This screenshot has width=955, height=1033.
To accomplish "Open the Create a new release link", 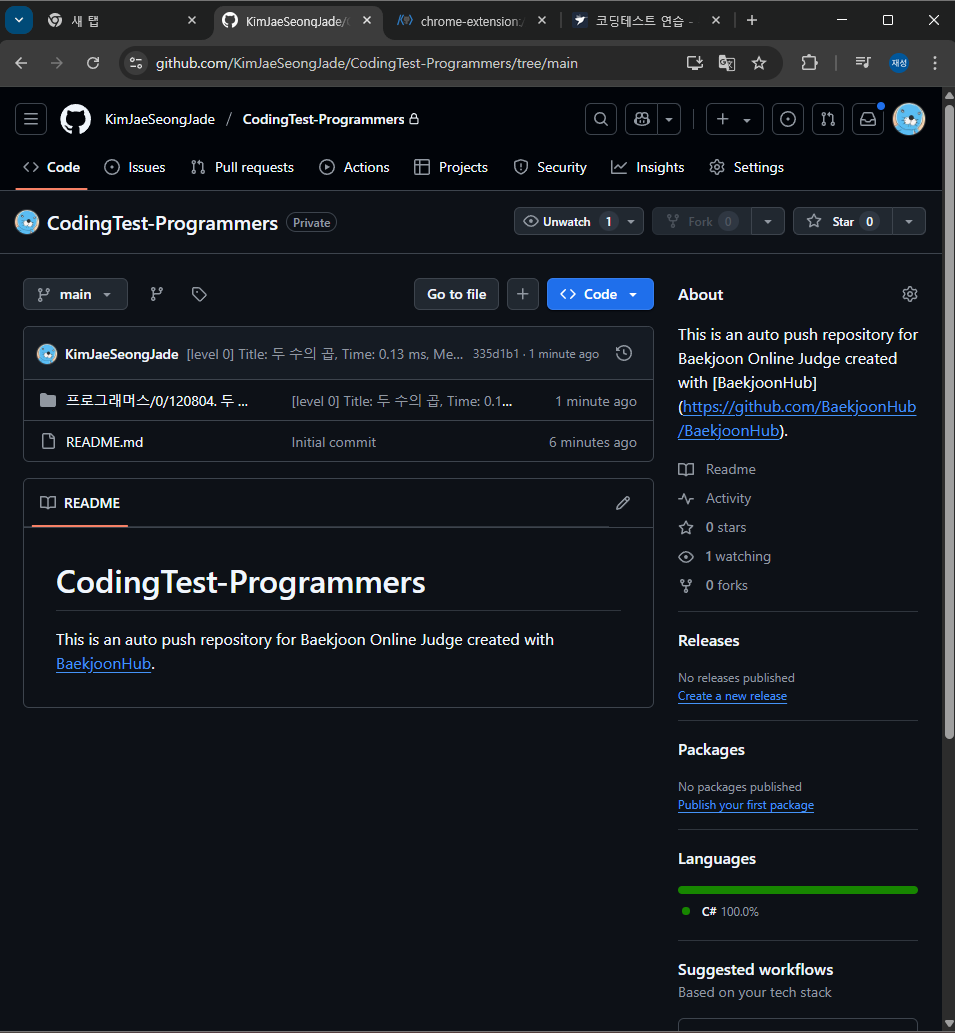I will 732,696.
